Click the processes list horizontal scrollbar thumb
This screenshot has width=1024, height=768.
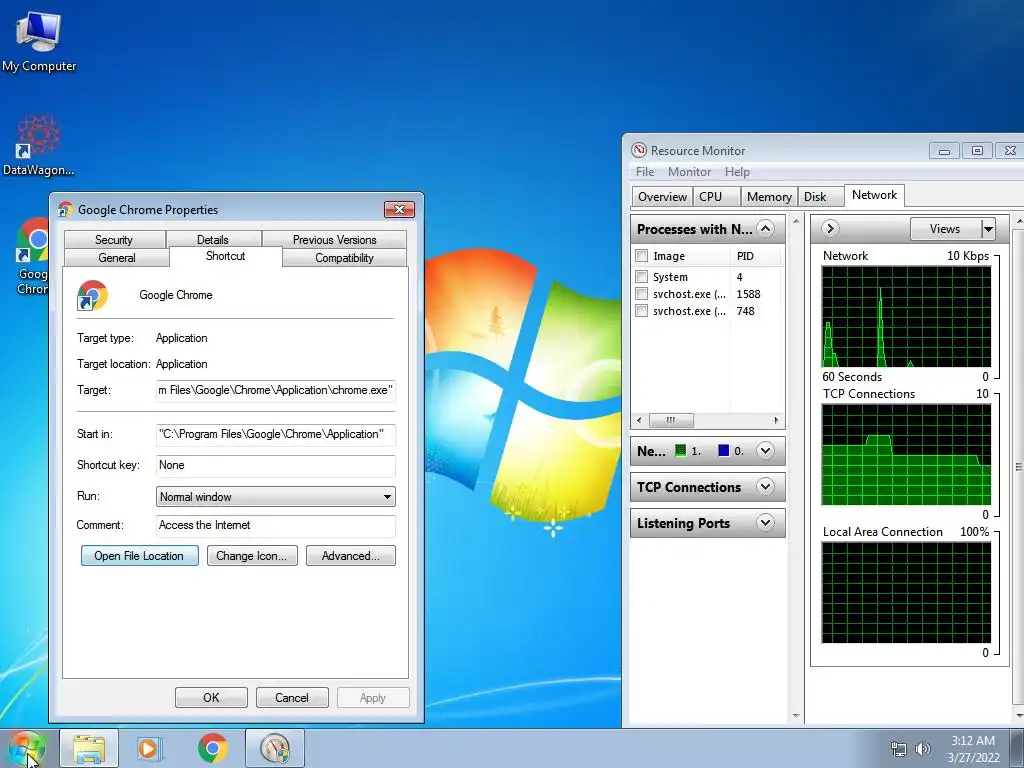pyautogui.click(x=671, y=420)
